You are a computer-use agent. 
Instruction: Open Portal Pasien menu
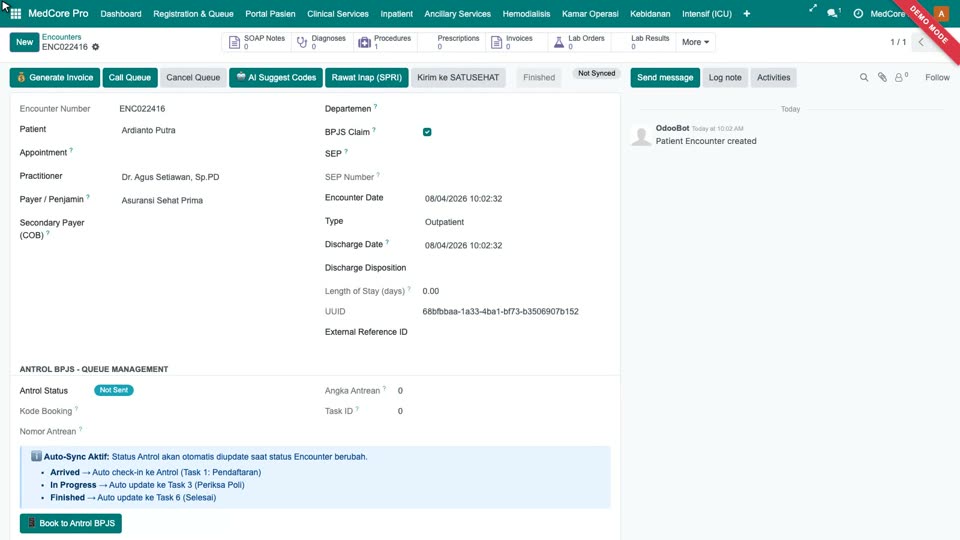pyautogui.click(x=270, y=13)
